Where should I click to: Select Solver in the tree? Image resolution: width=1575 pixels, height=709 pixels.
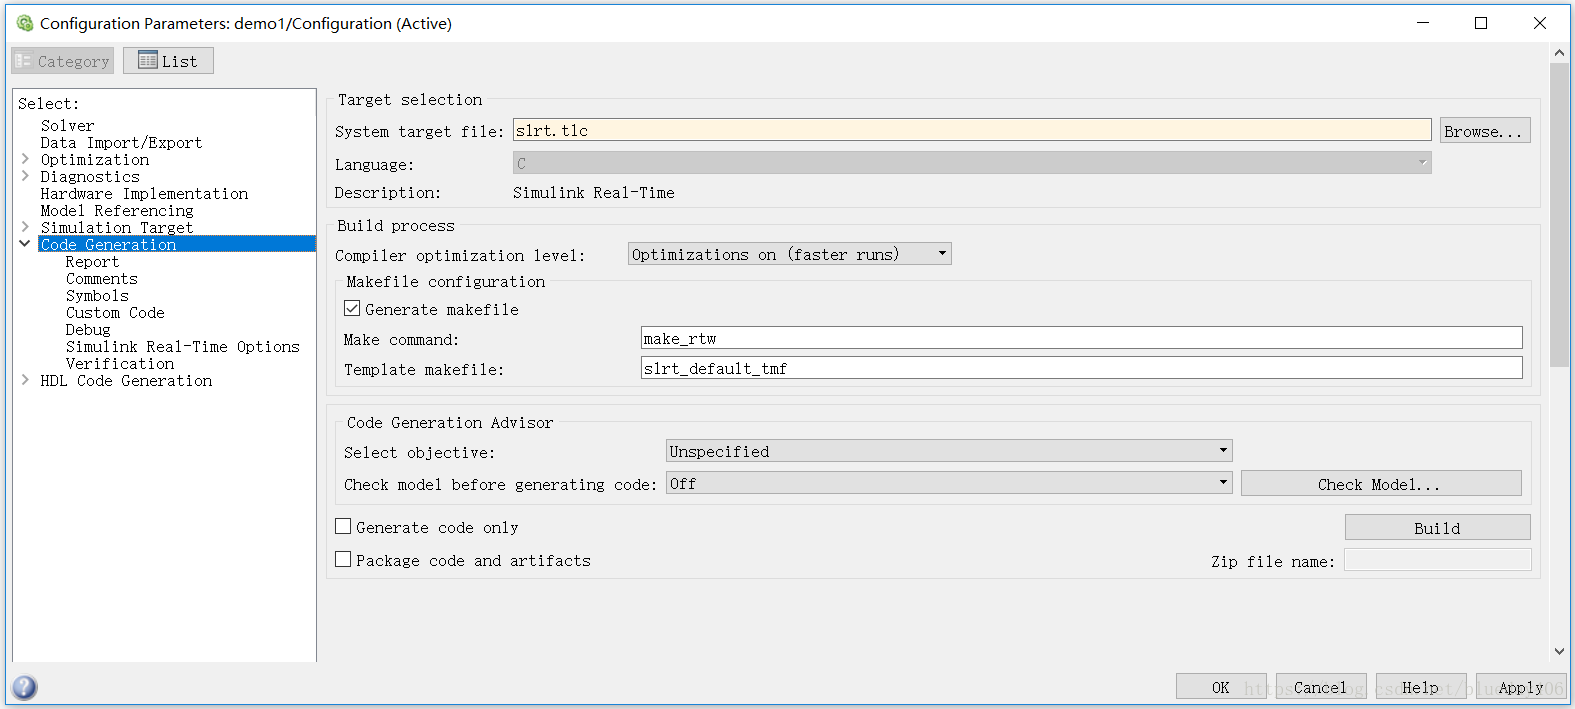click(67, 126)
